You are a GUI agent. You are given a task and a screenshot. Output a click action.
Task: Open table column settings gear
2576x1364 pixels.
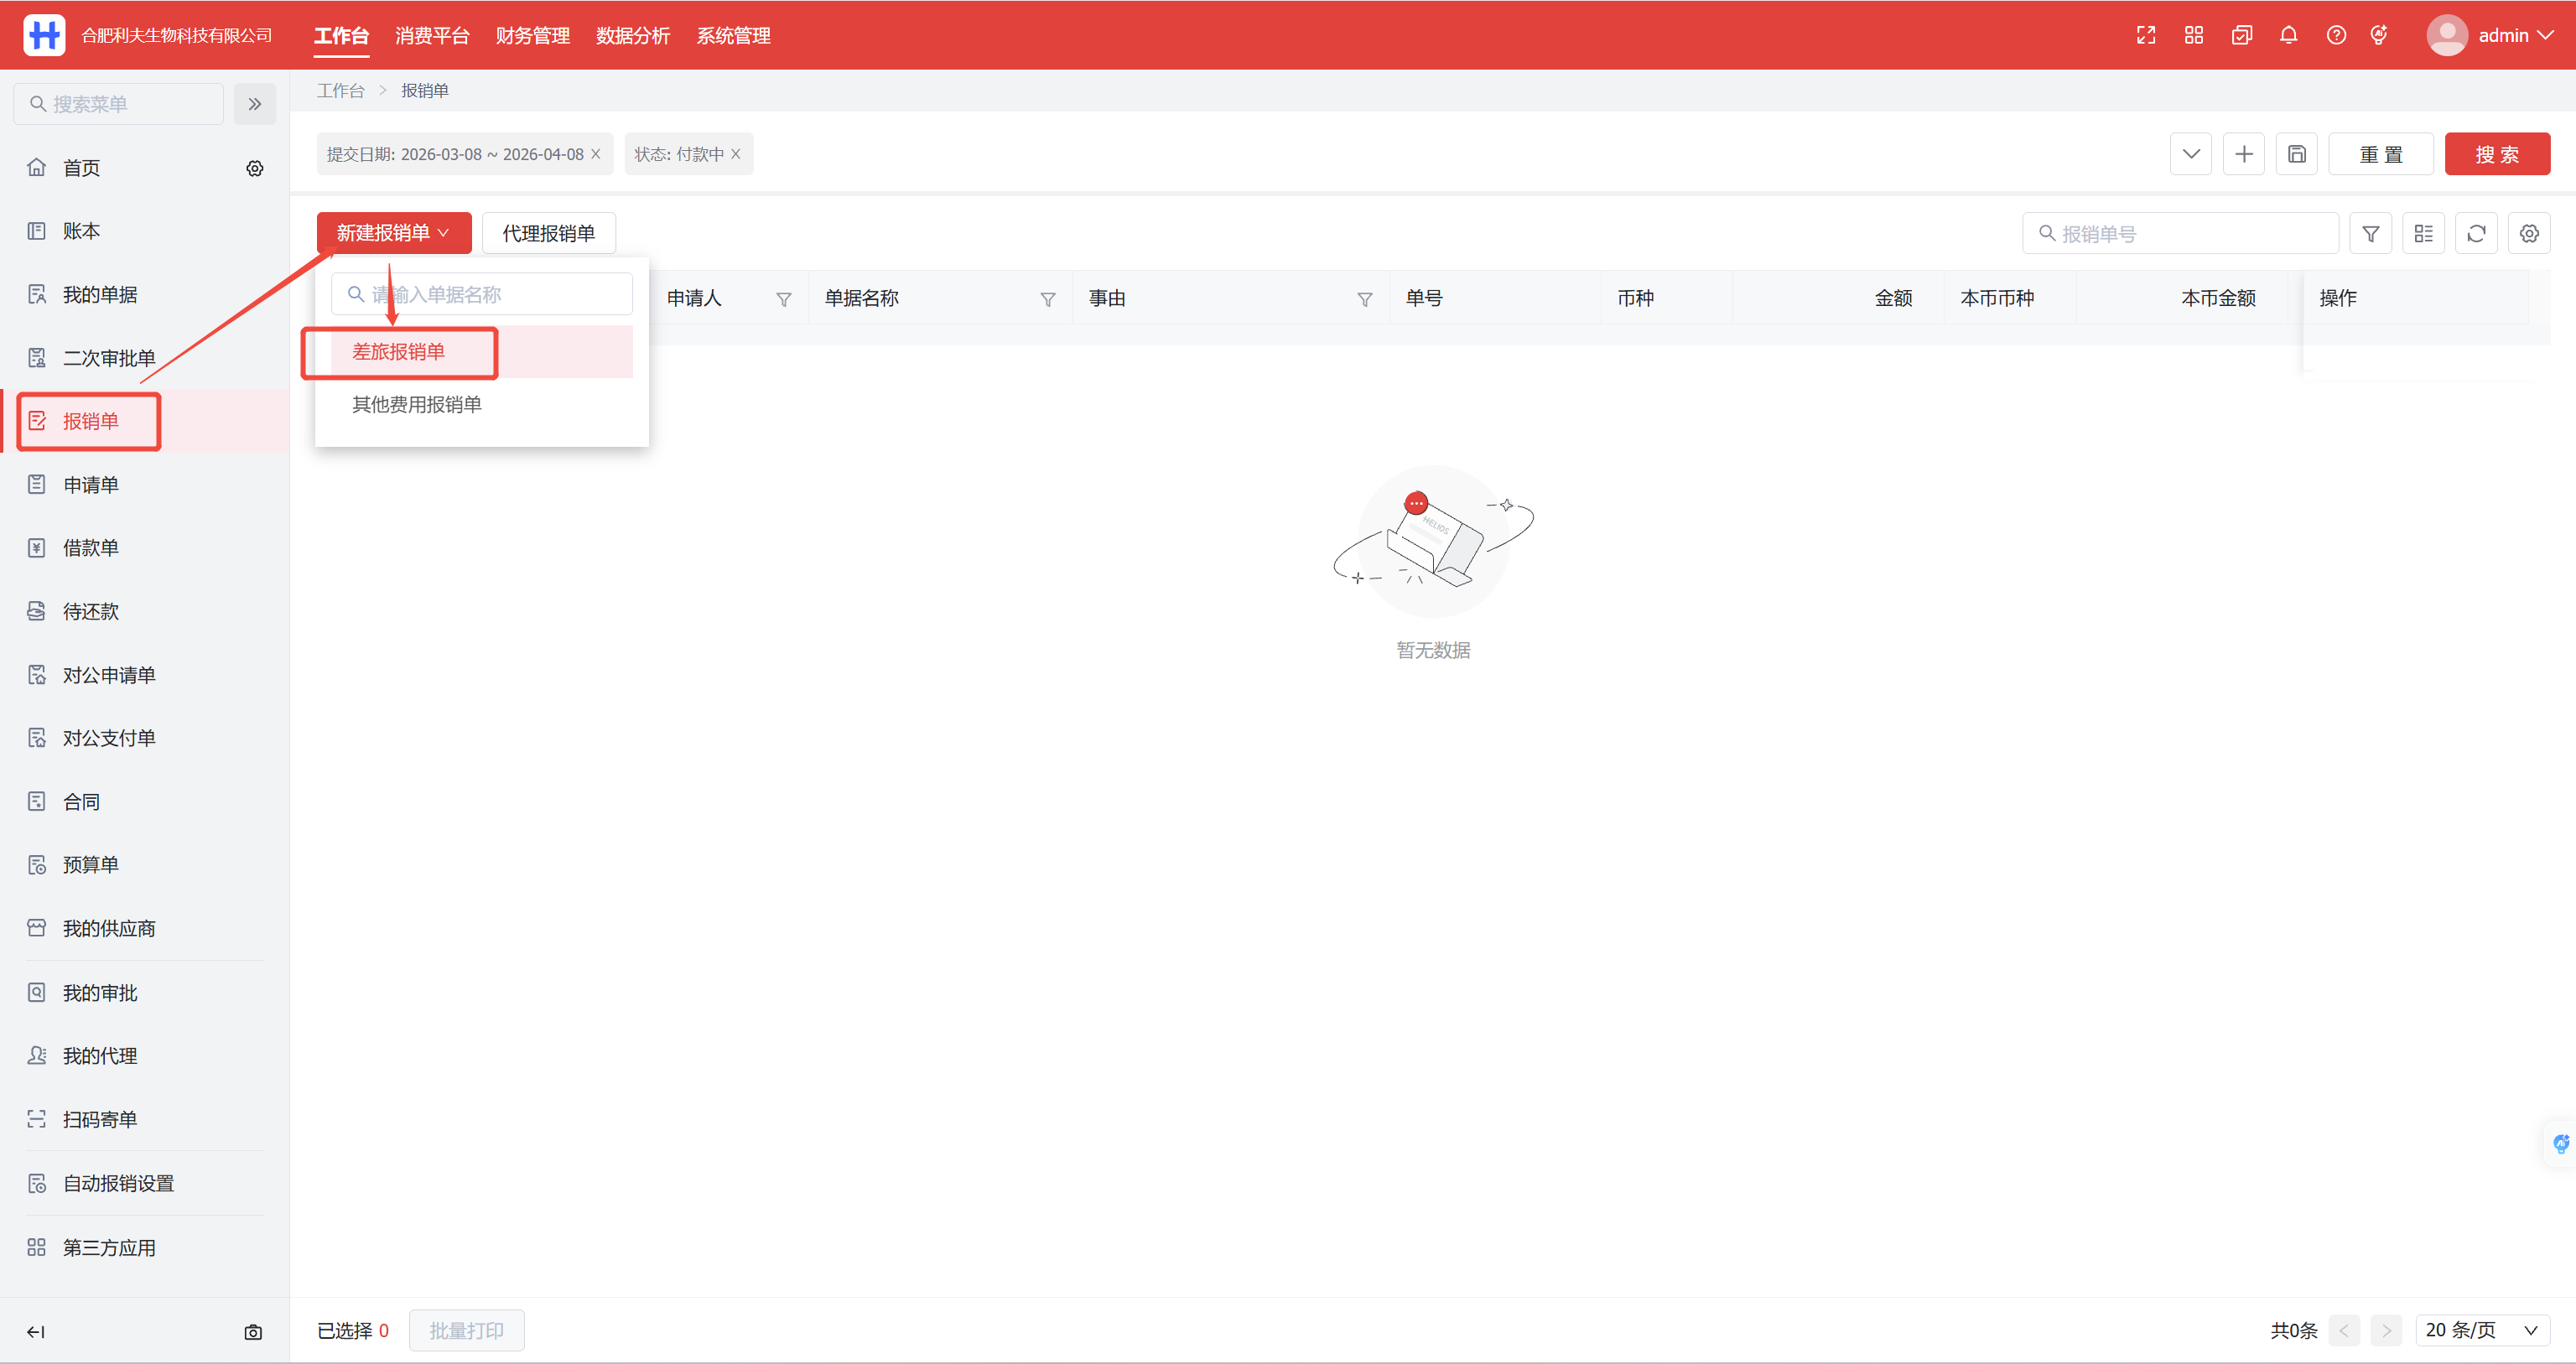click(x=2529, y=233)
